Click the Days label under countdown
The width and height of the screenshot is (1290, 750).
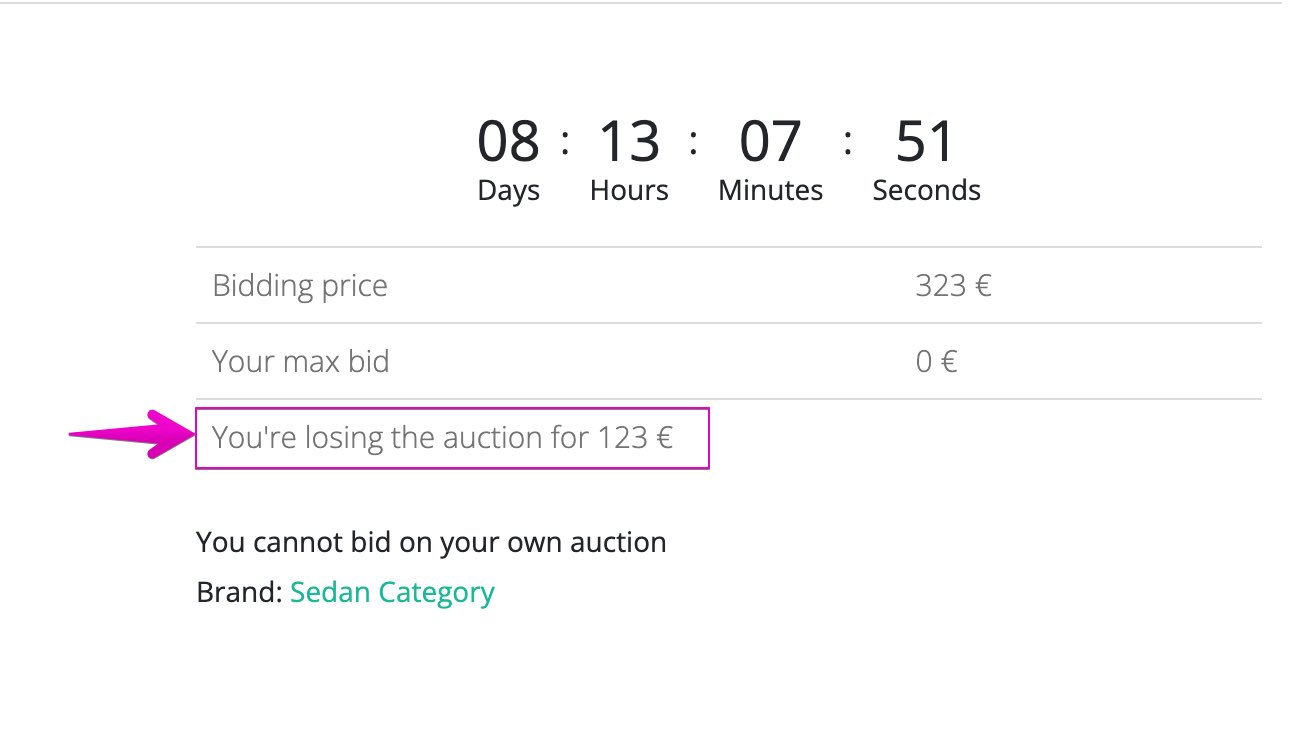point(508,190)
